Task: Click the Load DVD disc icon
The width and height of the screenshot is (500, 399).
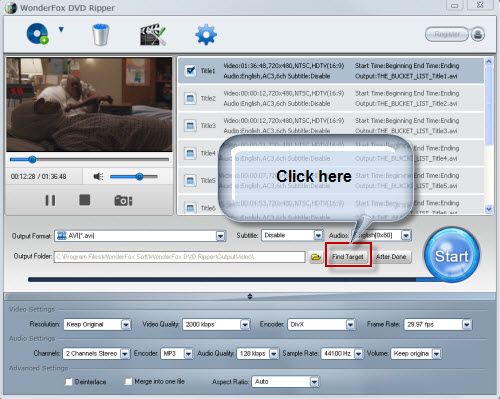Action: click(37, 34)
